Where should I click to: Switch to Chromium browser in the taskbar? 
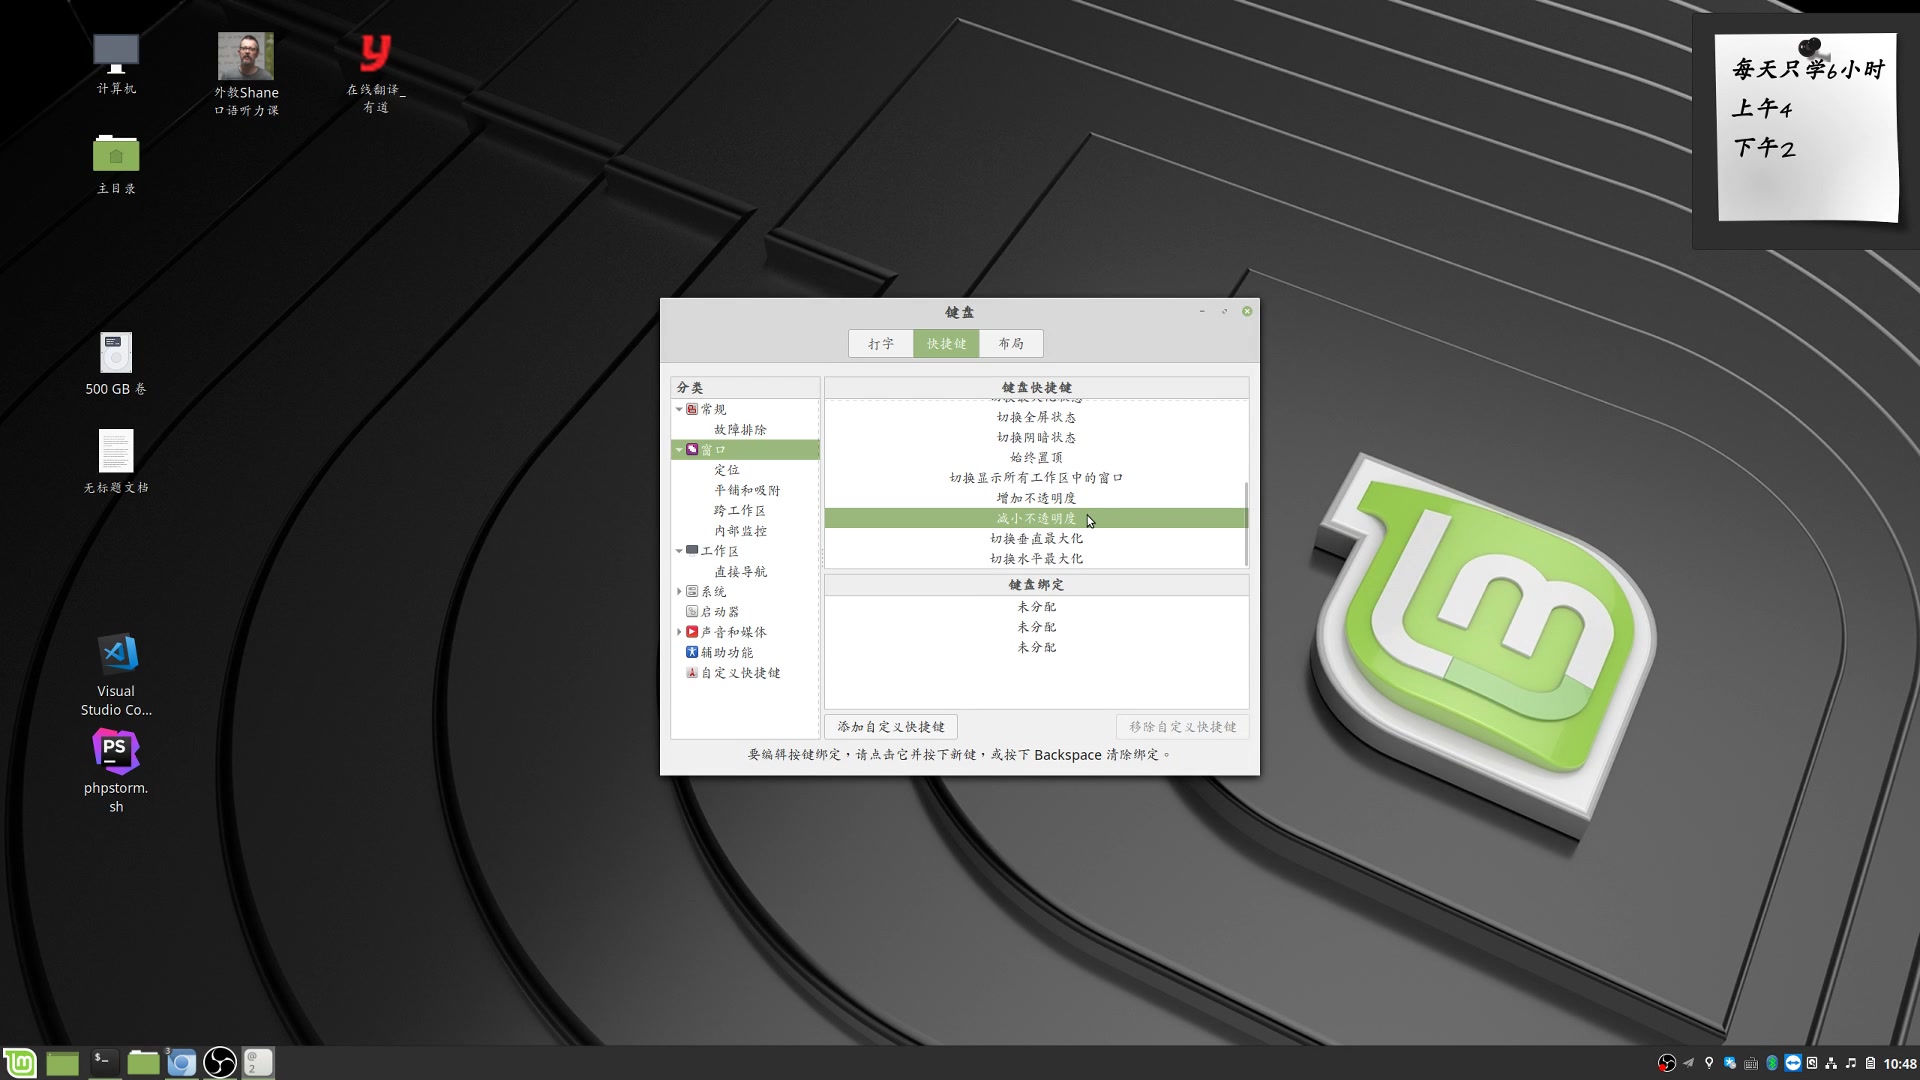click(x=182, y=1062)
